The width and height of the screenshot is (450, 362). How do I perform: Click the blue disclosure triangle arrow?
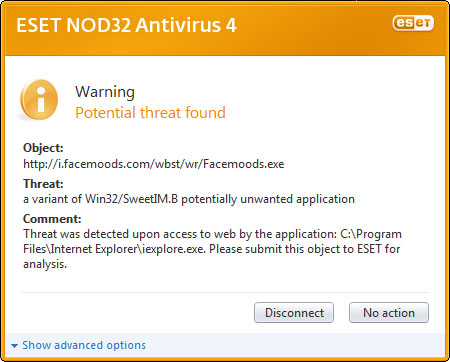click(14, 346)
